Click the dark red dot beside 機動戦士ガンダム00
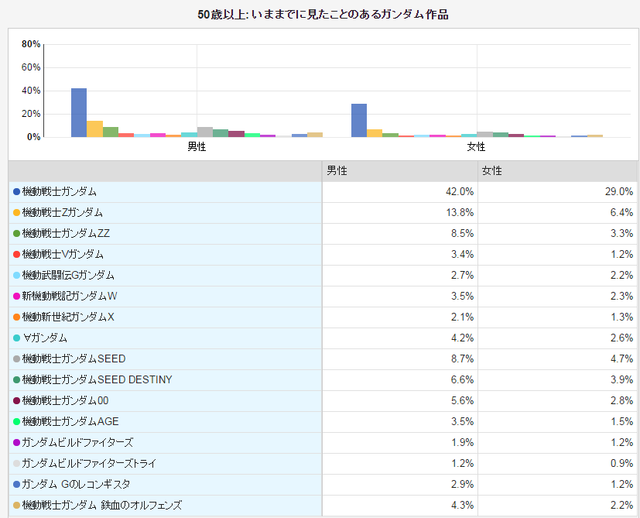 click(x=16, y=400)
